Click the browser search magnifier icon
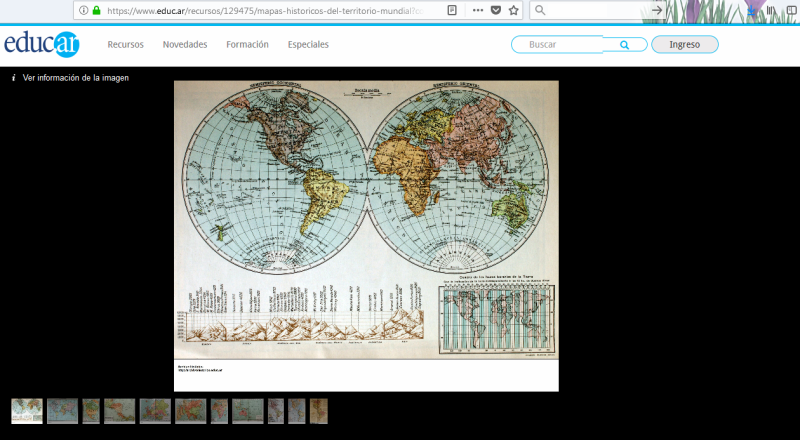The height and width of the screenshot is (440, 800). (x=540, y=10)
